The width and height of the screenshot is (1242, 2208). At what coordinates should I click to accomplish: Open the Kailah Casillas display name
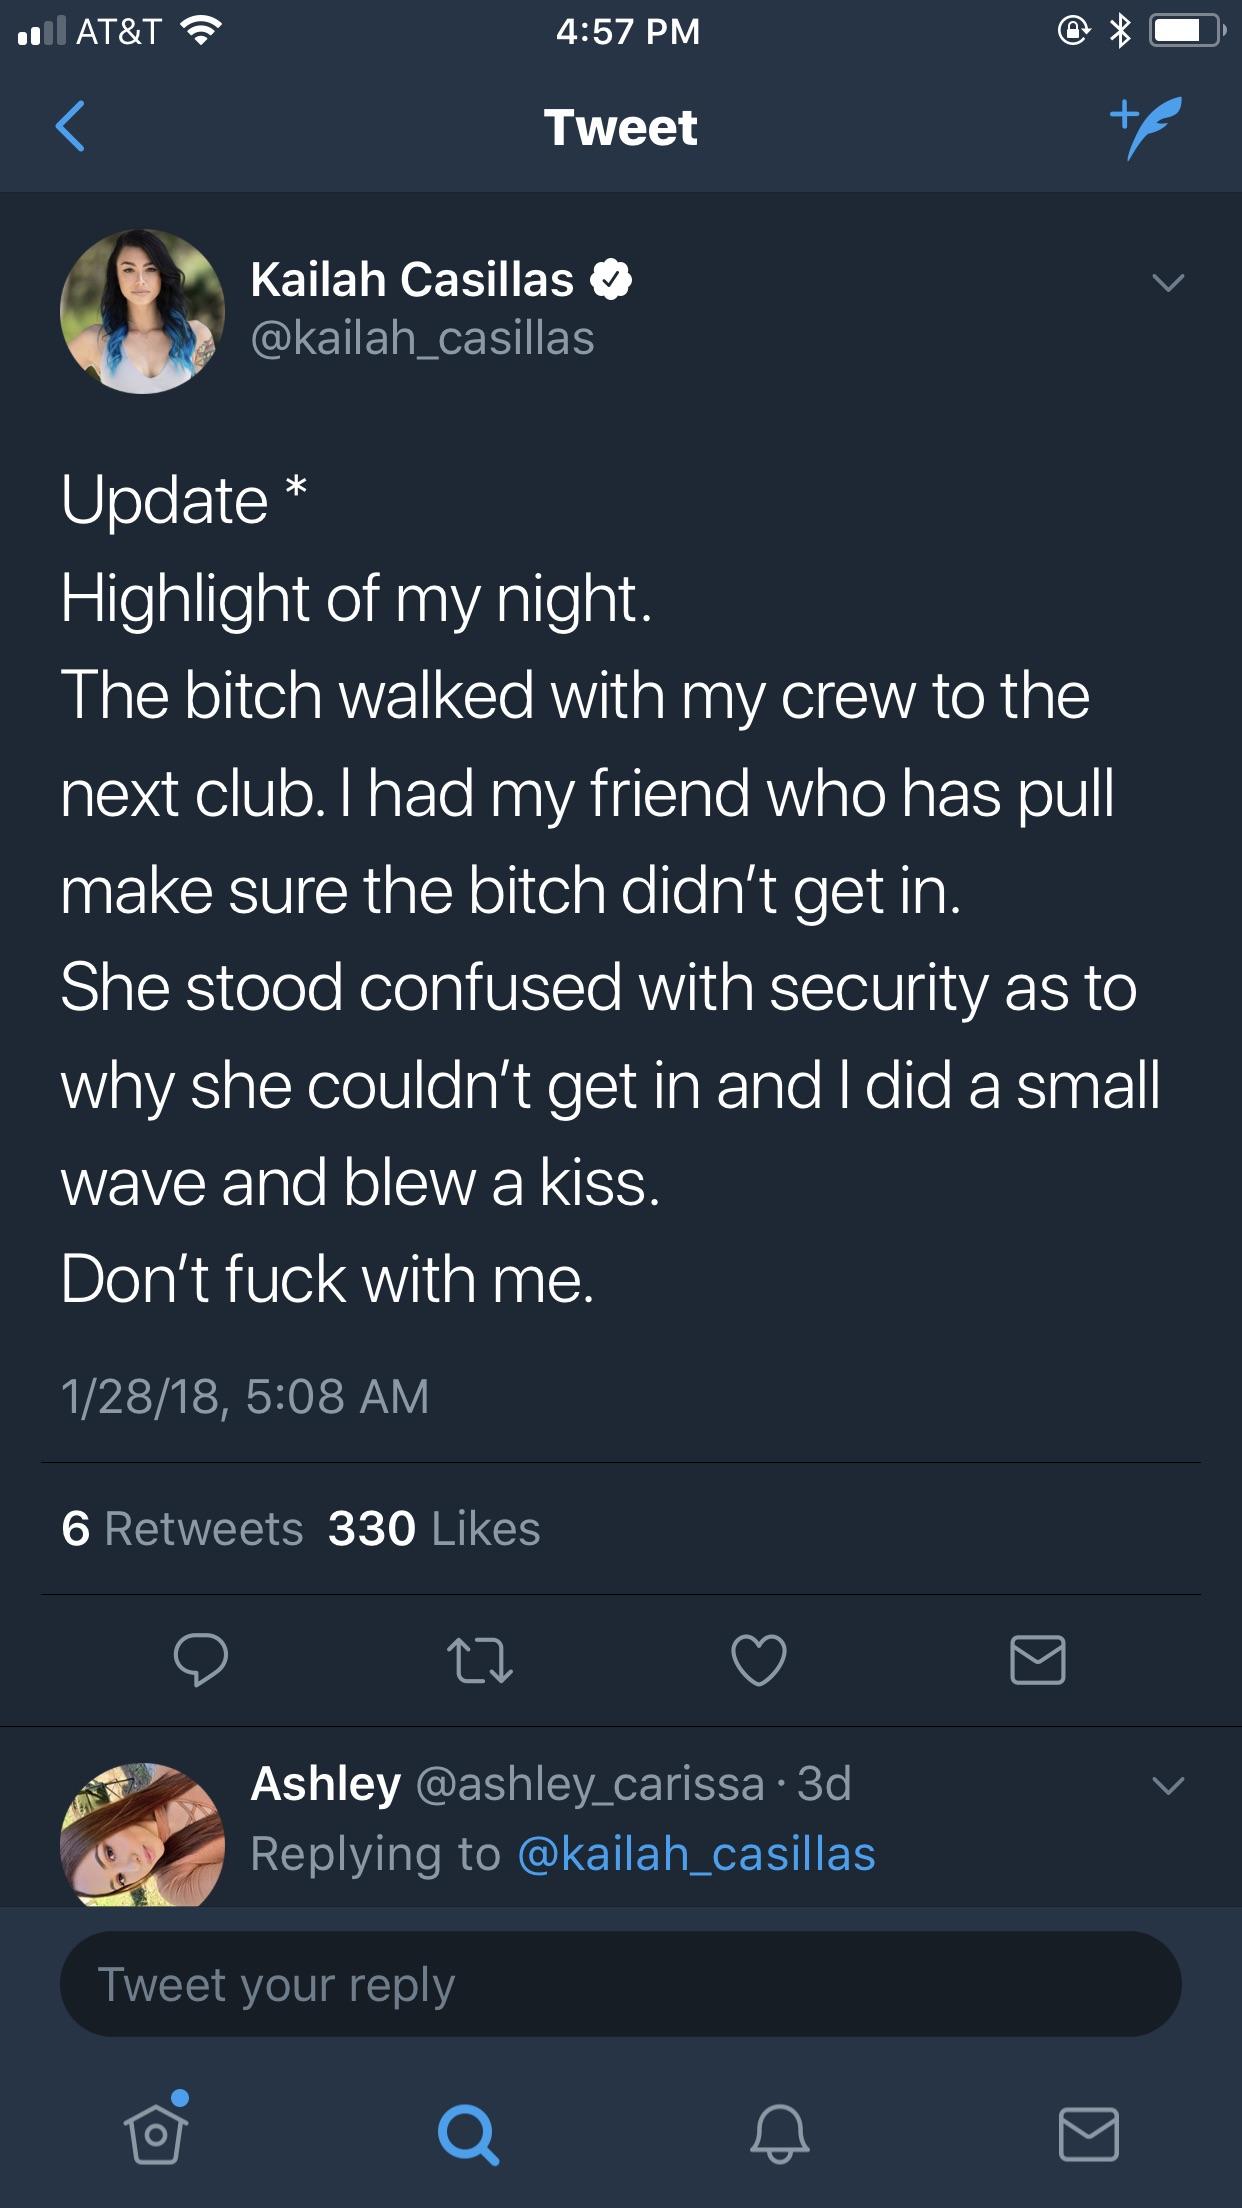[412, 279]
